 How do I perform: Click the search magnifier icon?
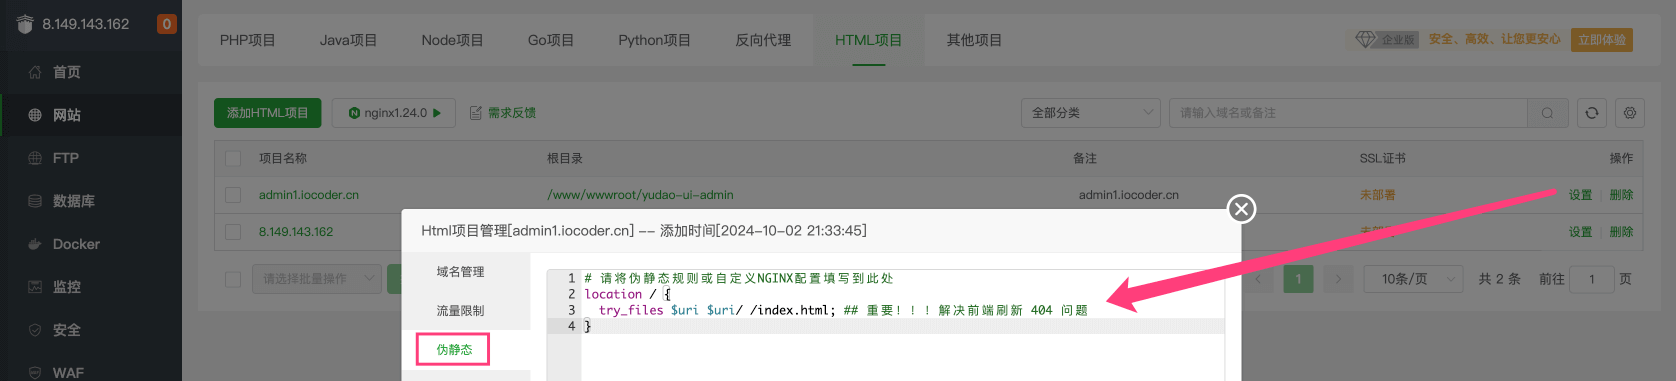click(1547, 113)
